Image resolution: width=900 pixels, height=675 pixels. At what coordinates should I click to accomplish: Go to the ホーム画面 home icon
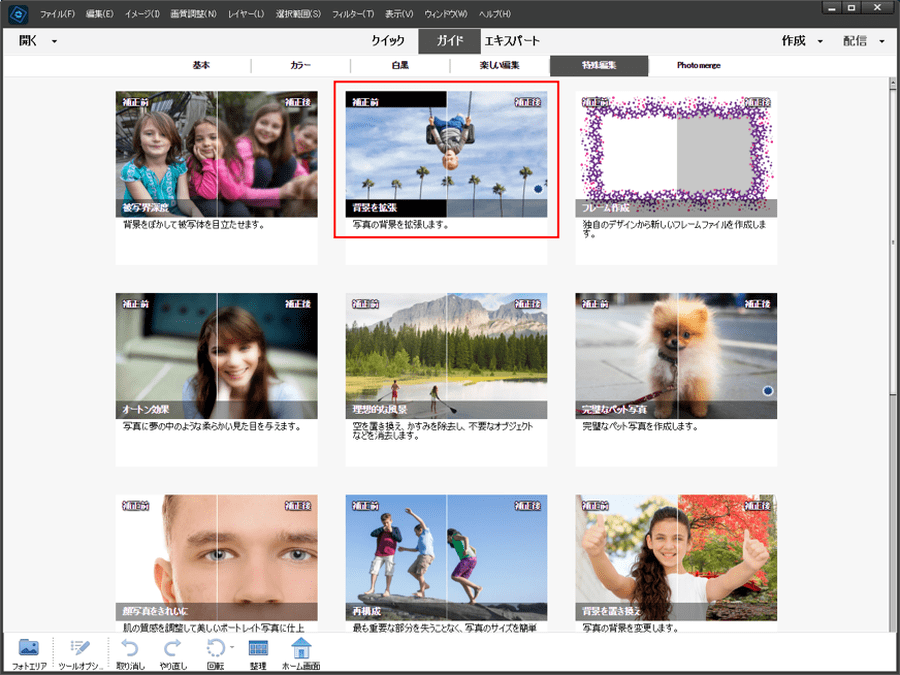[x=301, y=648]
